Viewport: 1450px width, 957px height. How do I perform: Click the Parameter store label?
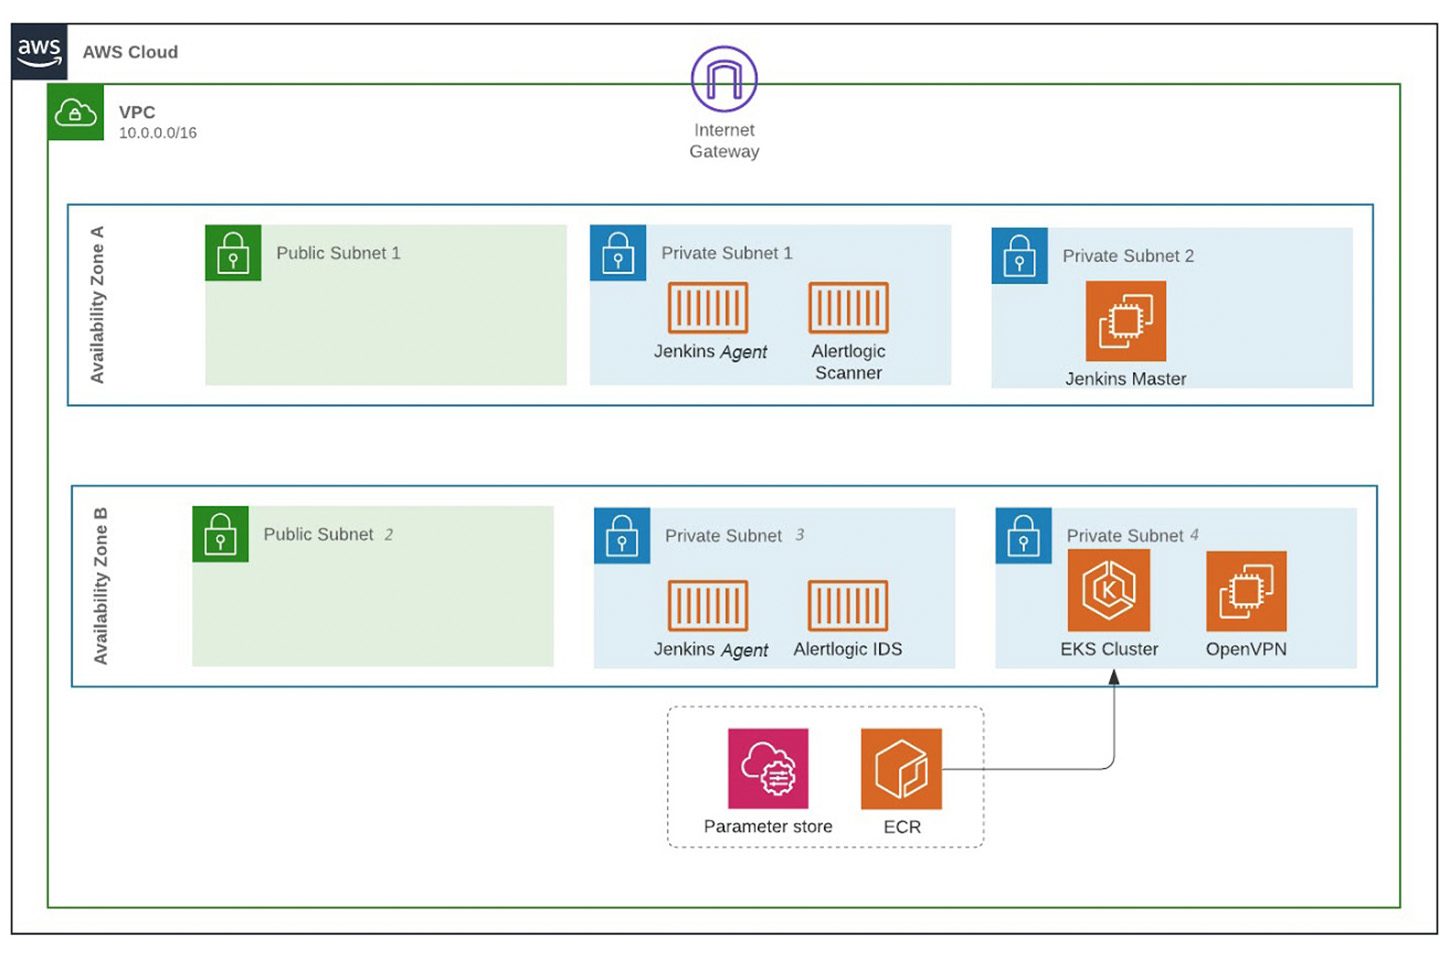click(768, 826)
